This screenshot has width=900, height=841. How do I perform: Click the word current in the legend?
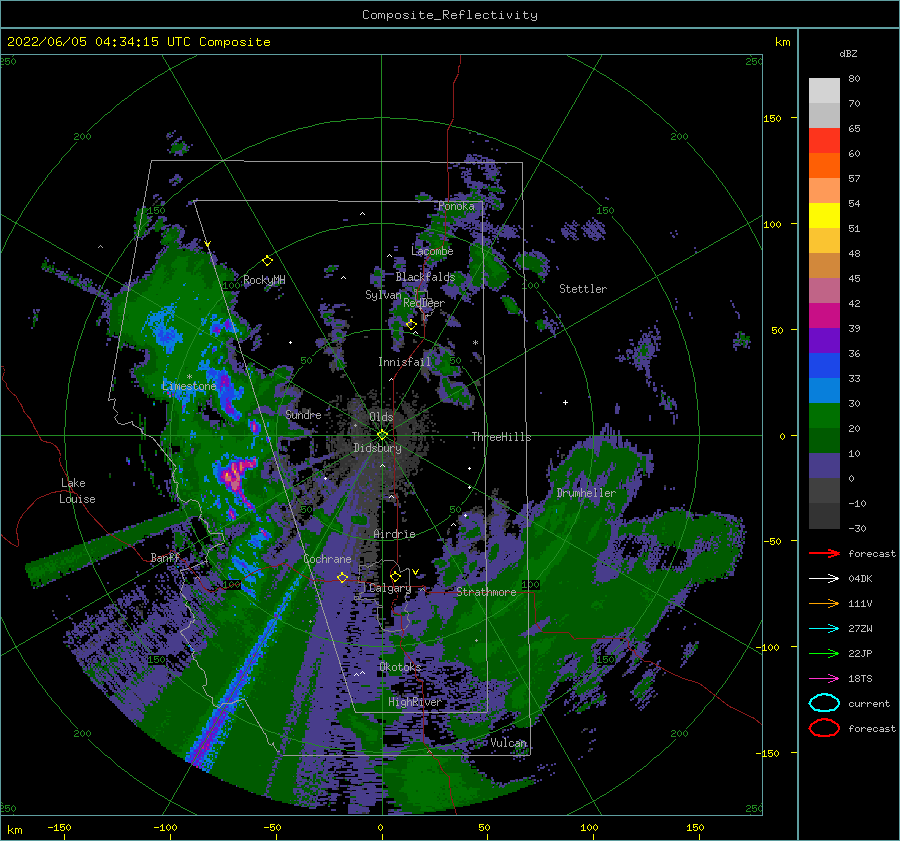tap(869, 703)
